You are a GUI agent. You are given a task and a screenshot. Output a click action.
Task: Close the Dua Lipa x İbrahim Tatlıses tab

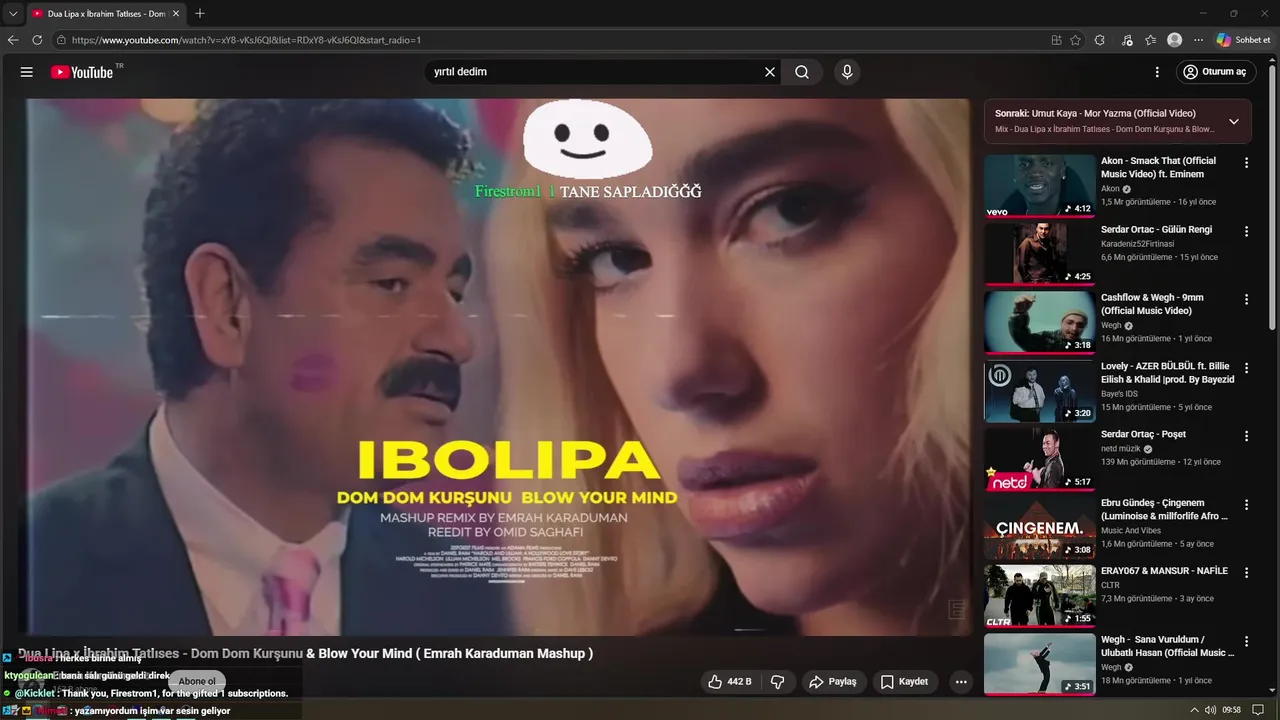(176, 14)
